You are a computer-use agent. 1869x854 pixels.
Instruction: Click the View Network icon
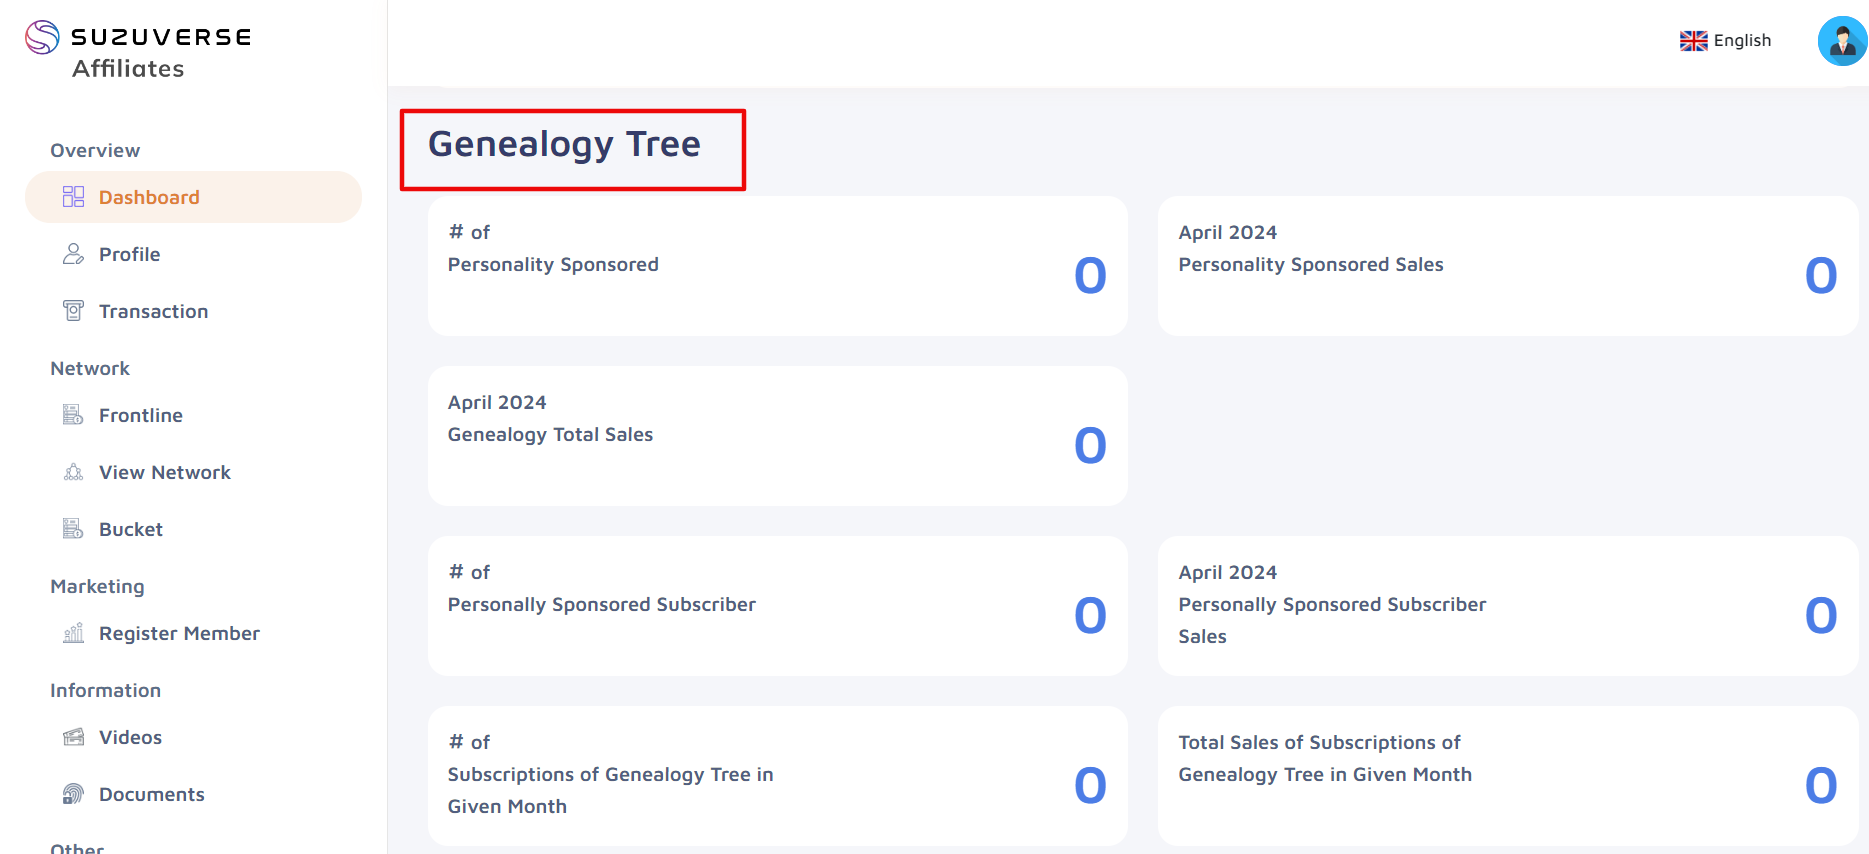(73, 472)
